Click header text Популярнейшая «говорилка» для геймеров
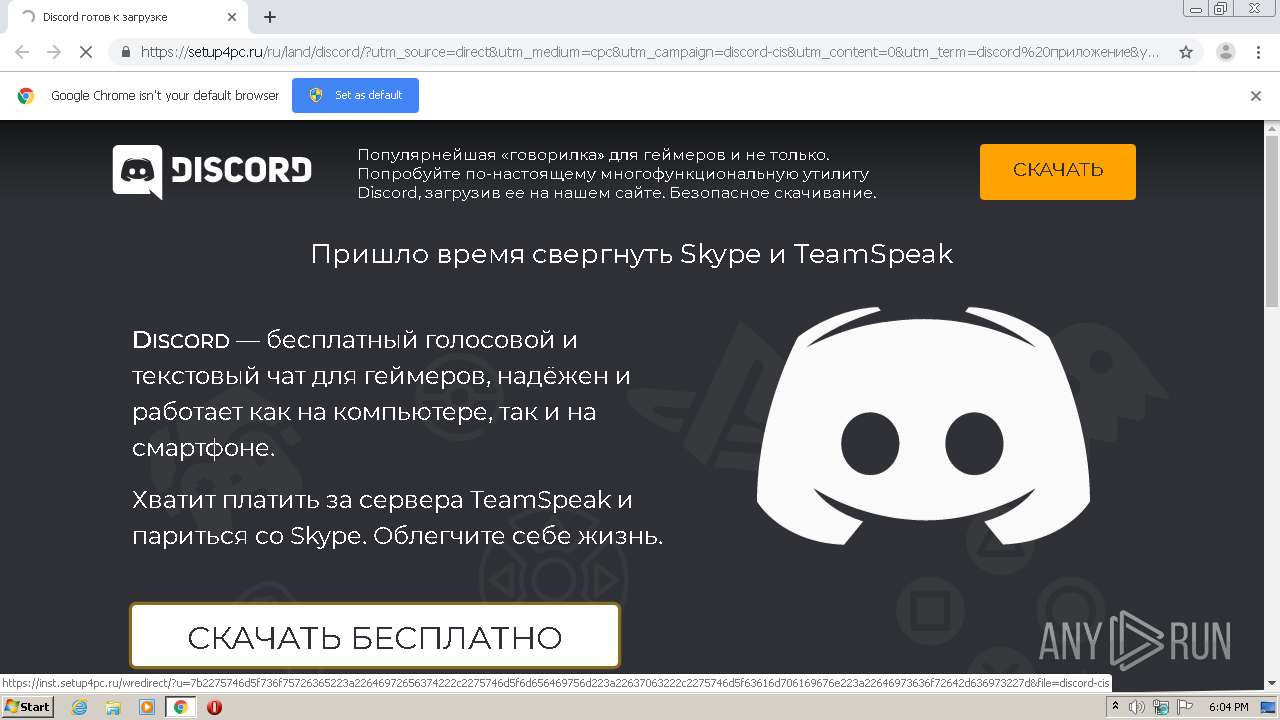Viewport: 1280px width, 720px height. coord(617,173)
